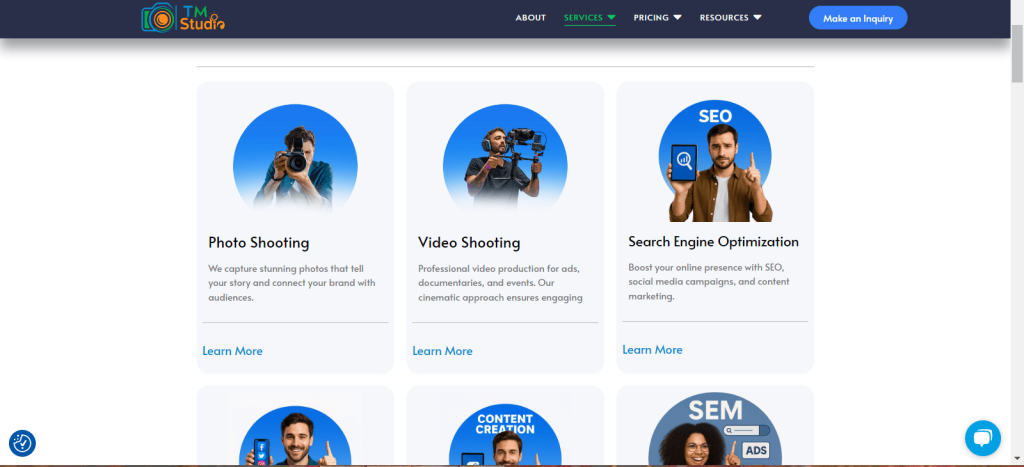Click the social media service image
The height and width of the screenshot is (467, 1024).
(x=295, y=436)
